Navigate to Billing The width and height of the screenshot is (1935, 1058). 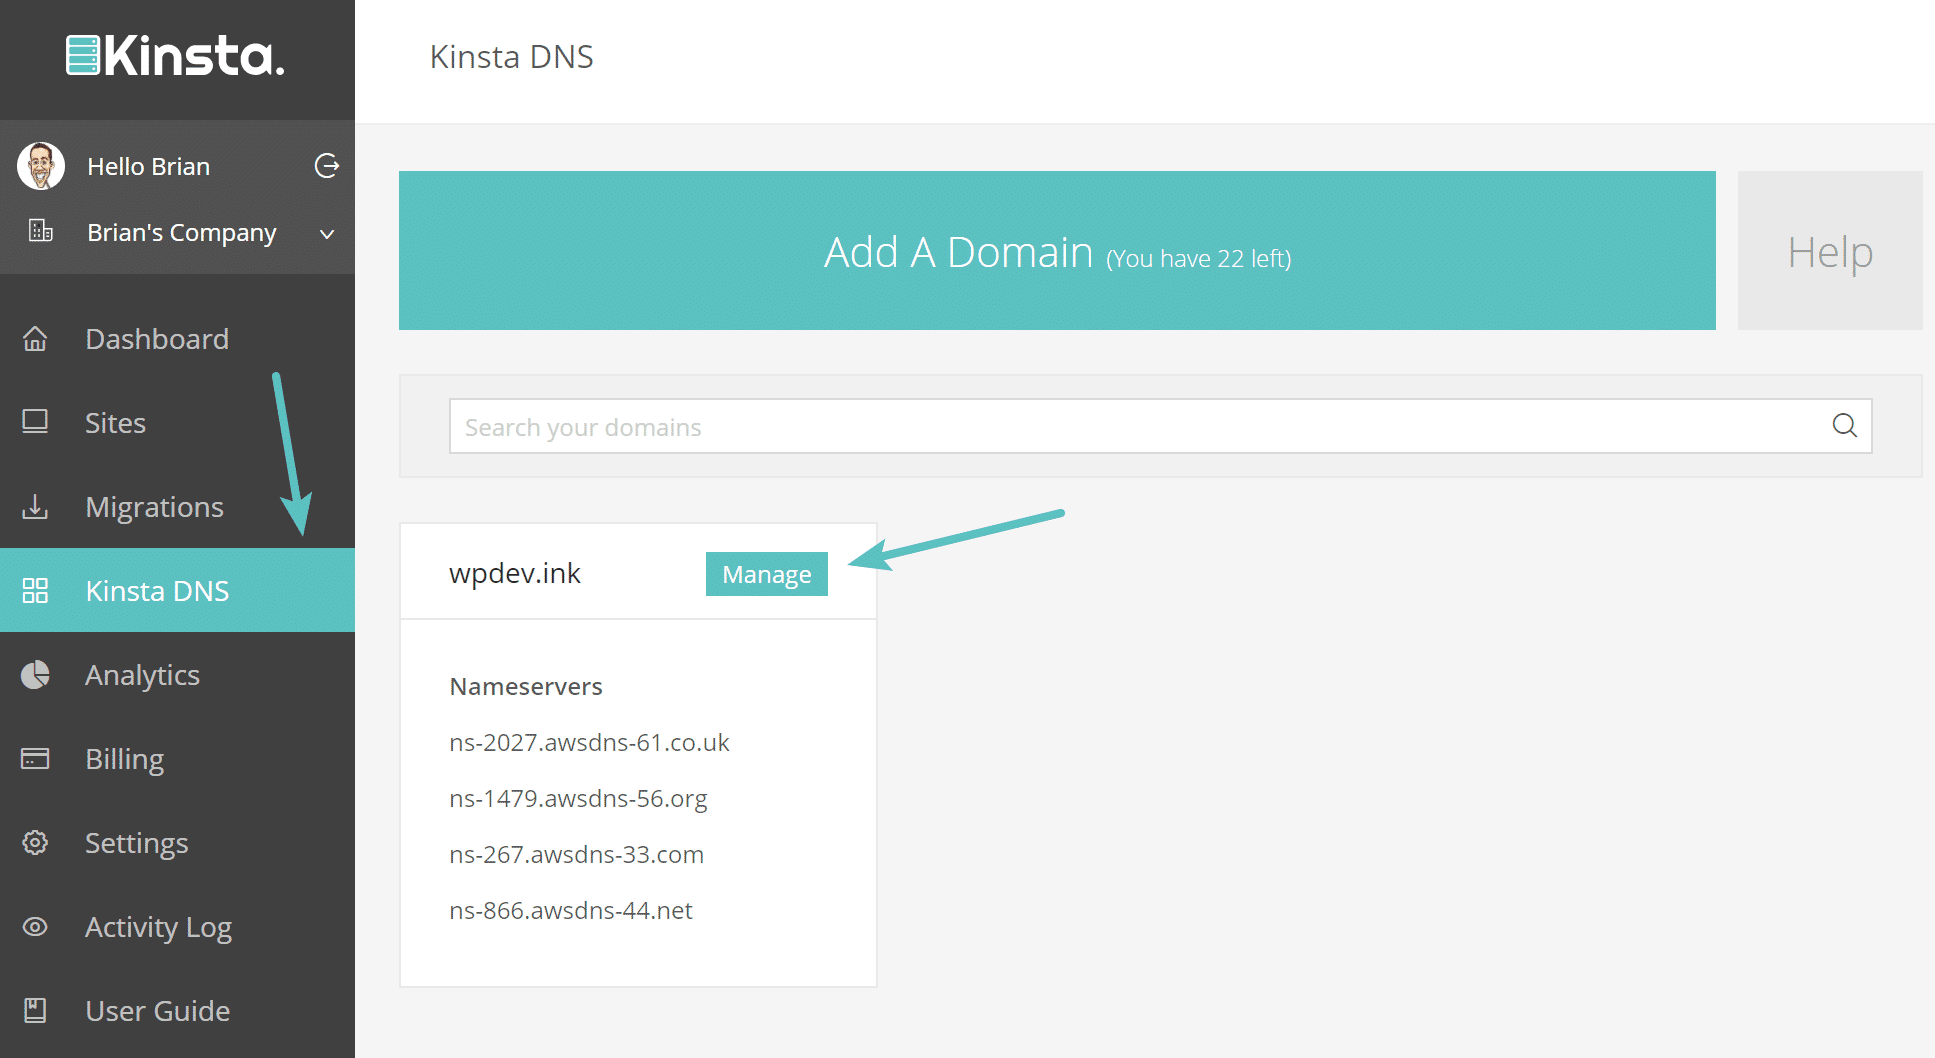pos(177,759)
